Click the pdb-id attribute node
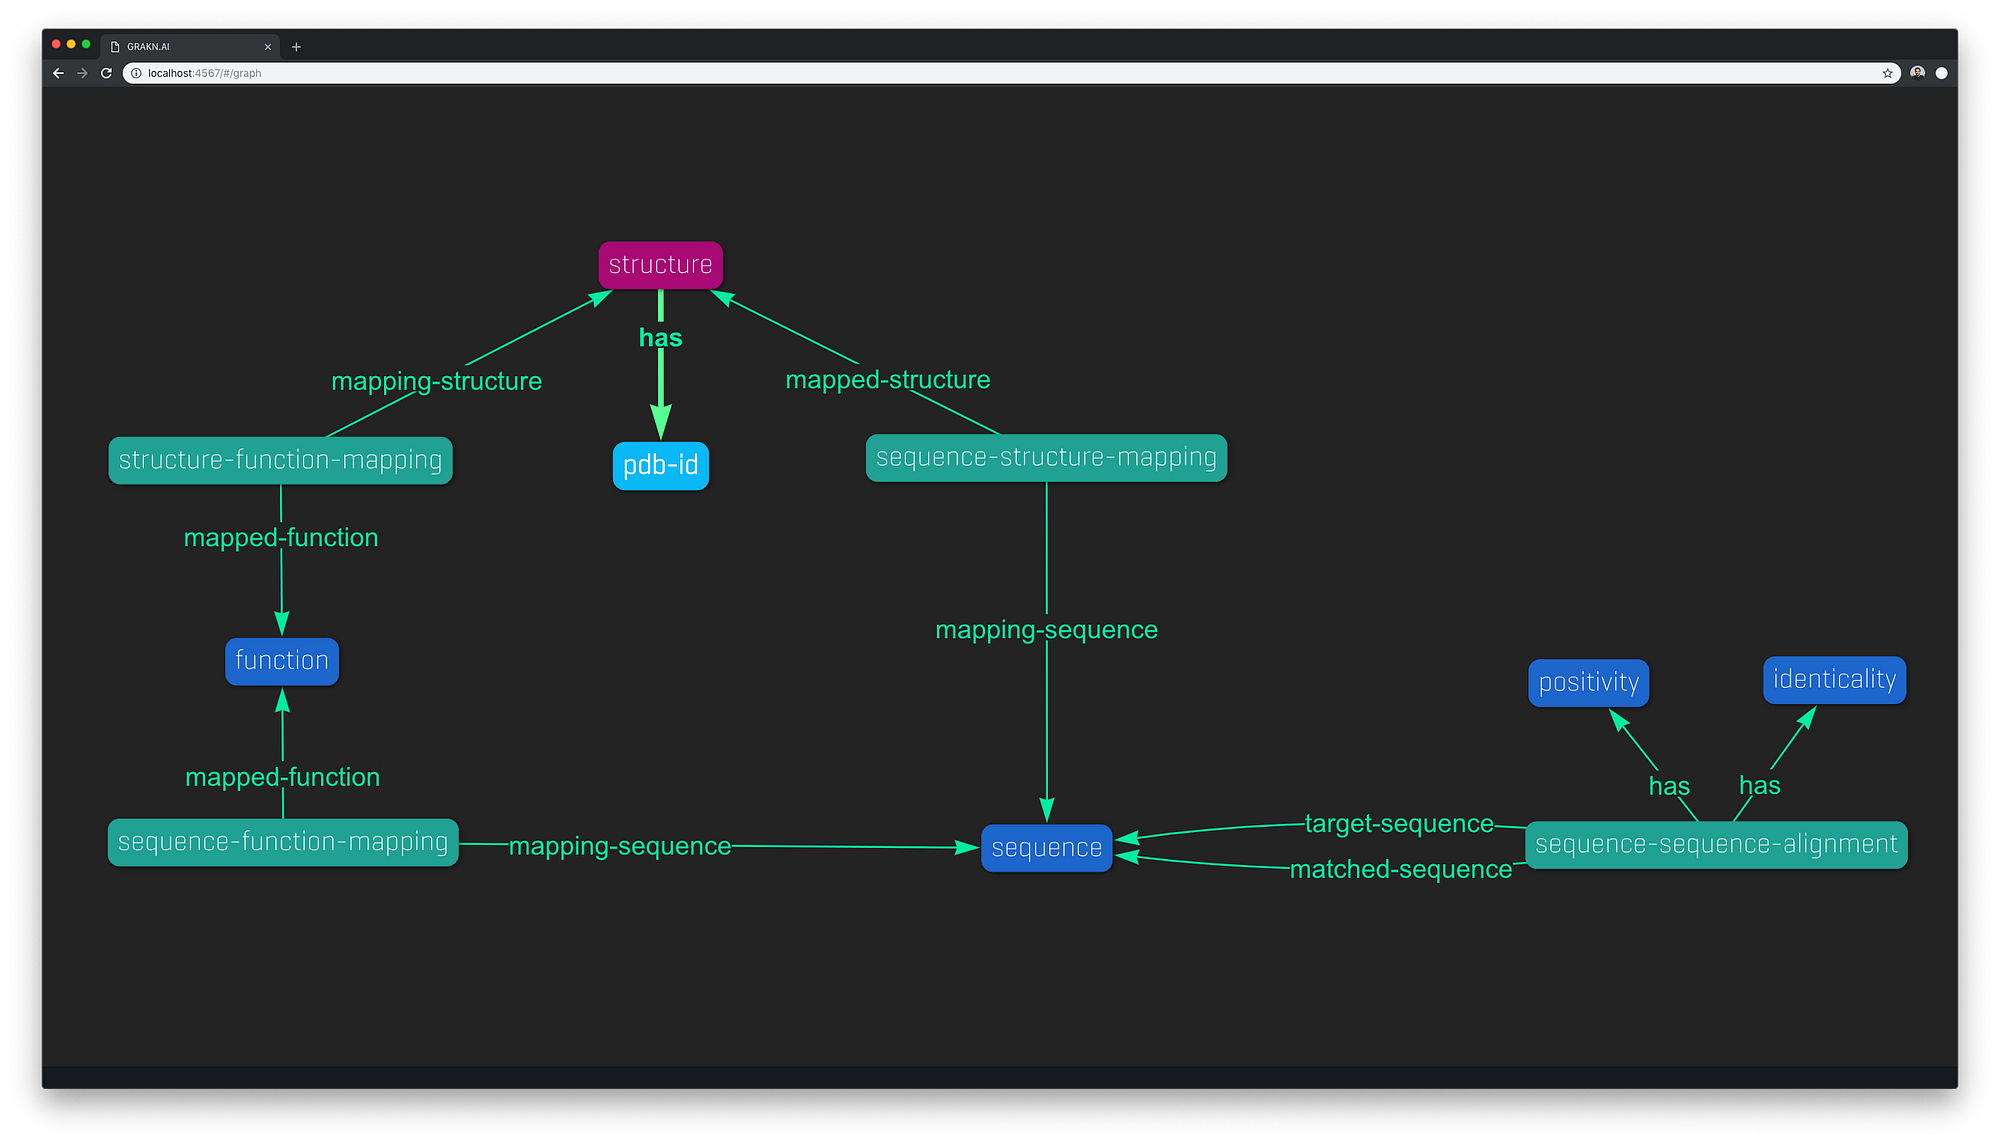 (660, 465)
